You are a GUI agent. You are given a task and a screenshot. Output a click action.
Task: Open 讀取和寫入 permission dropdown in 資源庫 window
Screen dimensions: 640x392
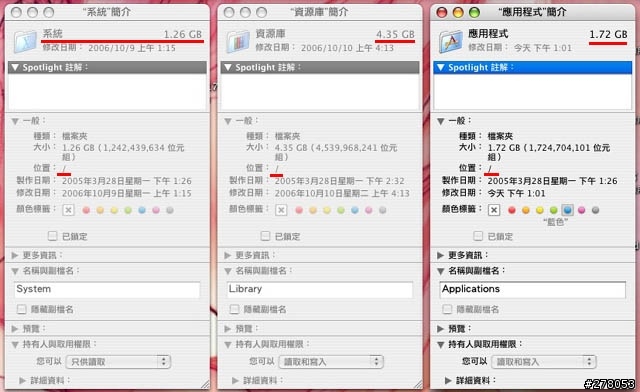pyautogui.click(x=331, y=361)
